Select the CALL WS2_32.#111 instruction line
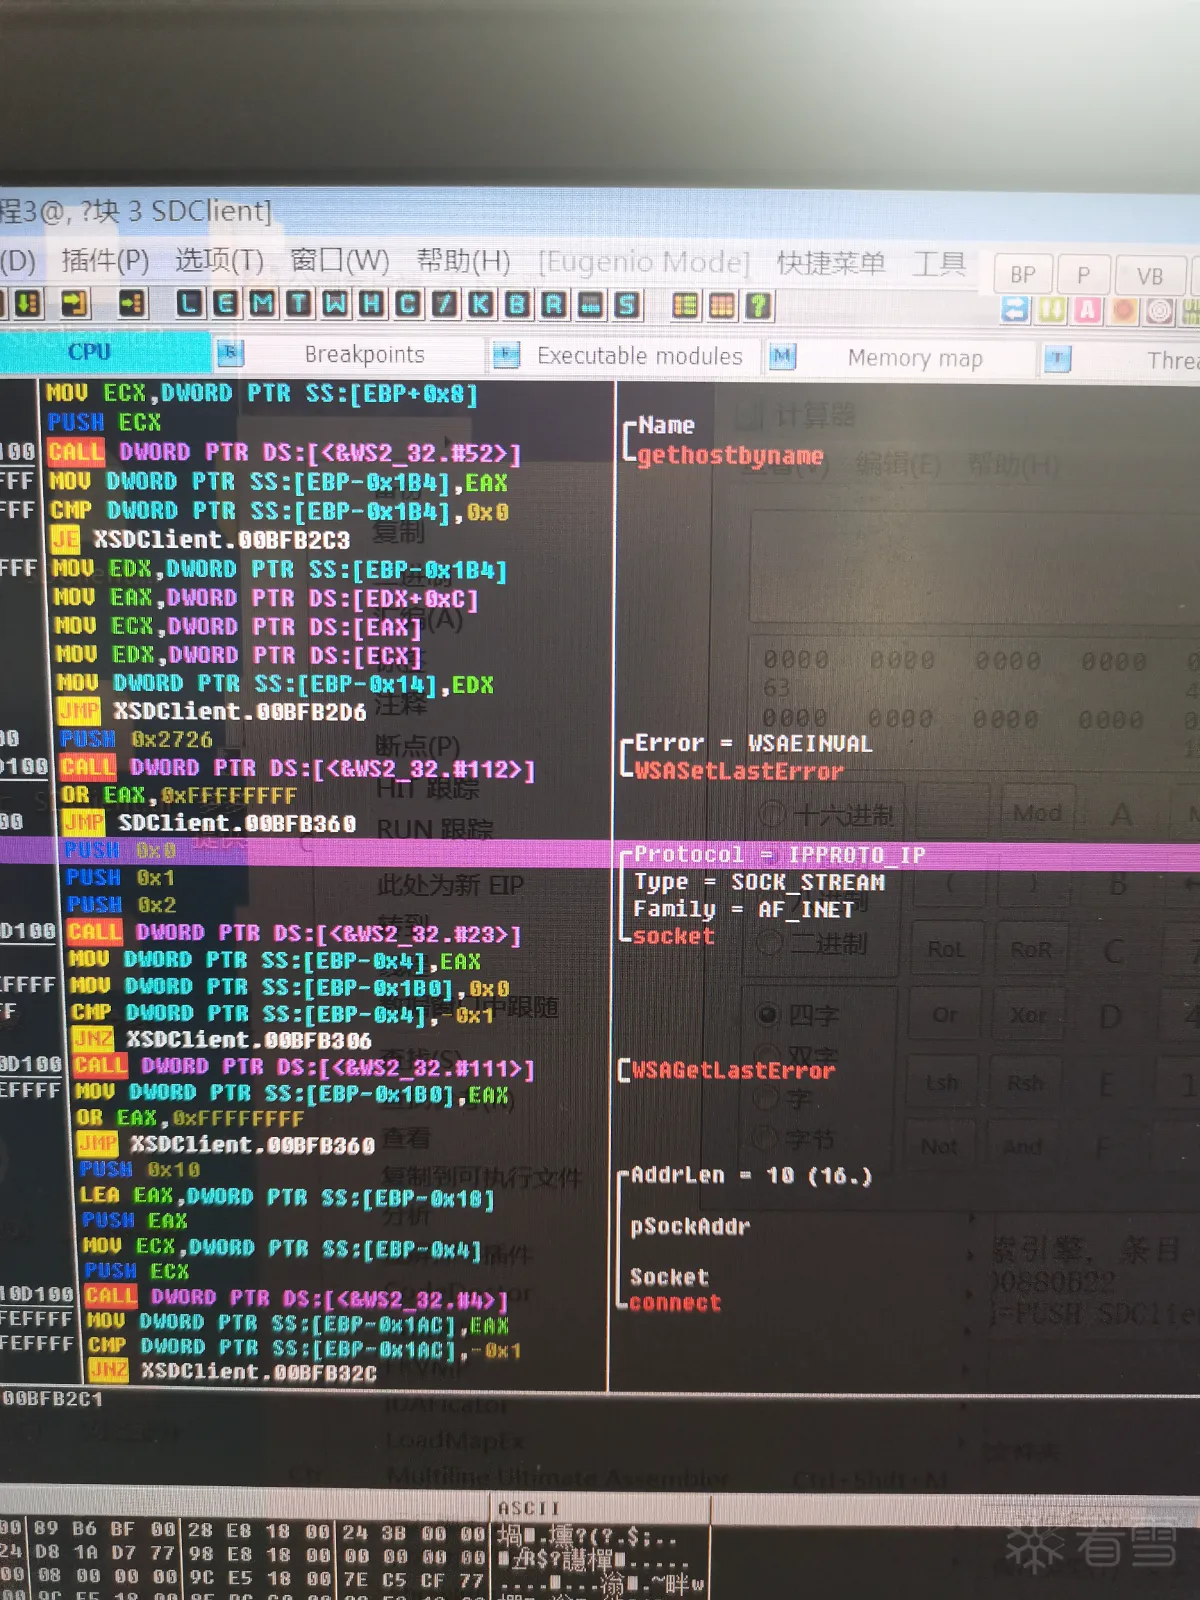 [304, 1068]
